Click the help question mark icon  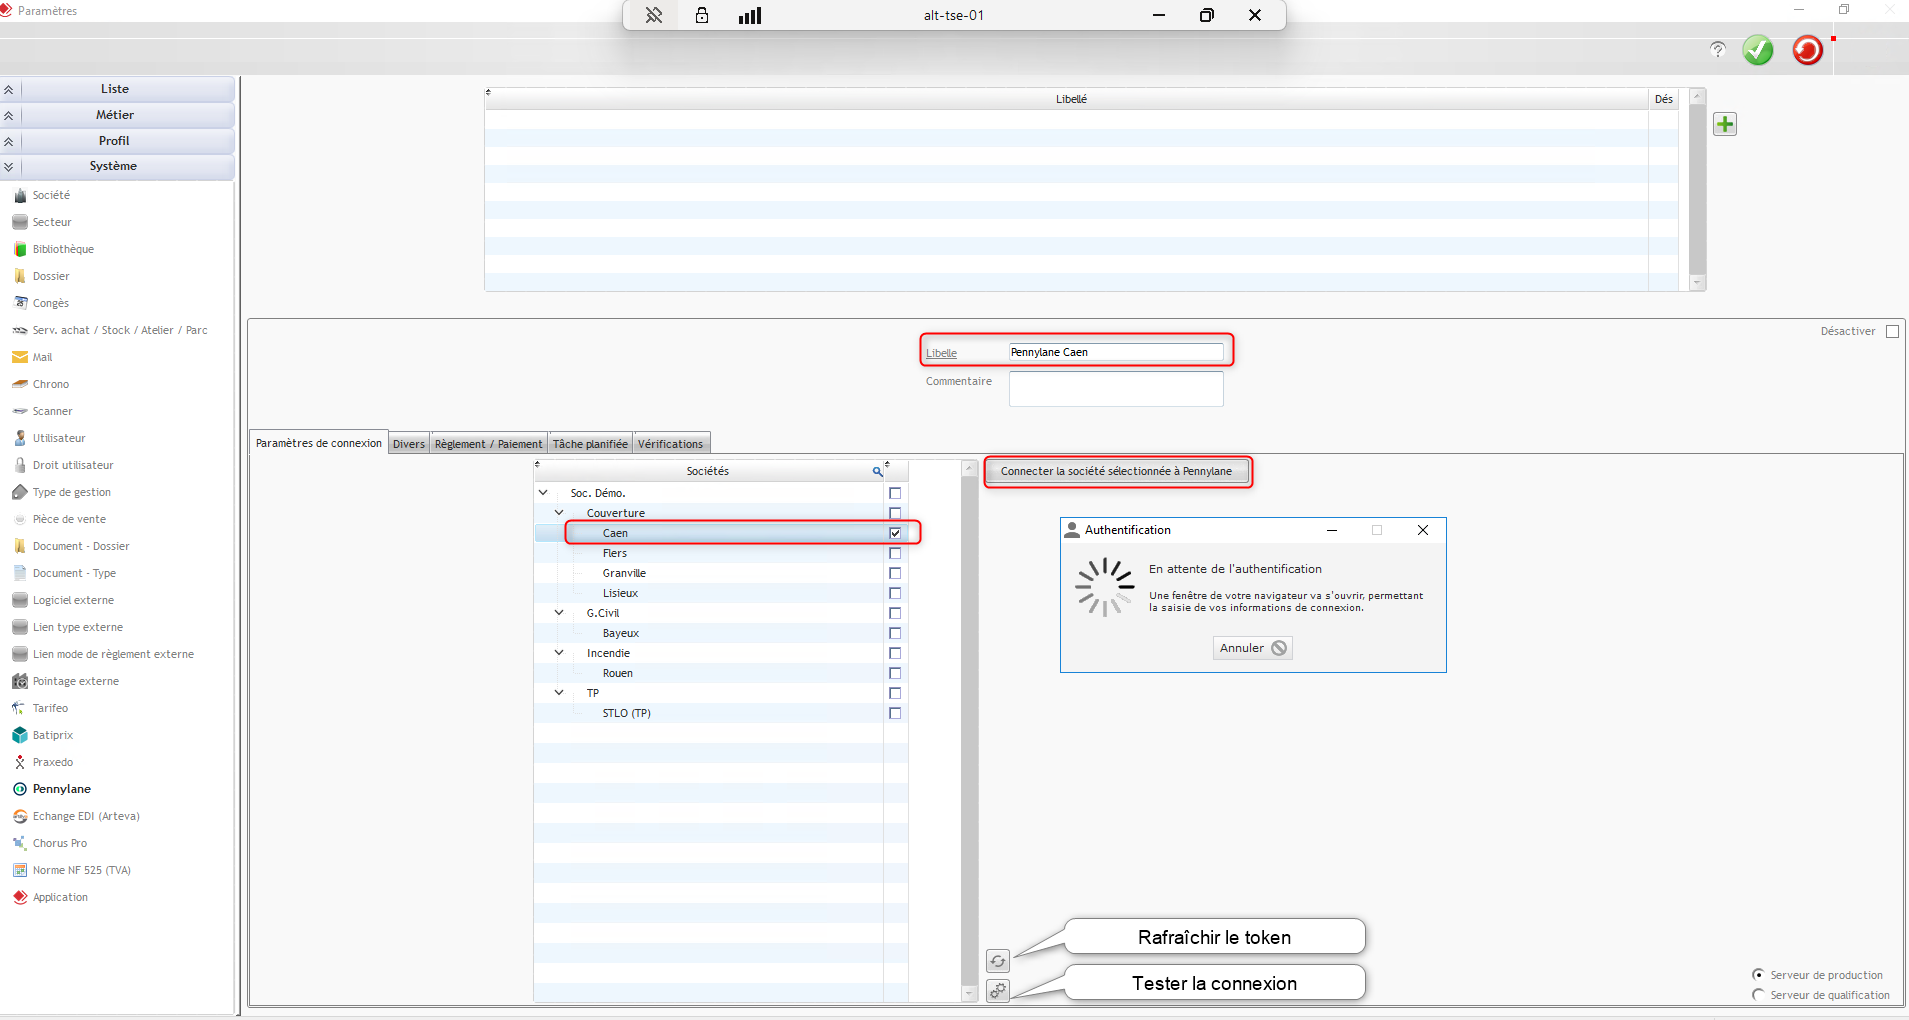[x=1717, y=50]
